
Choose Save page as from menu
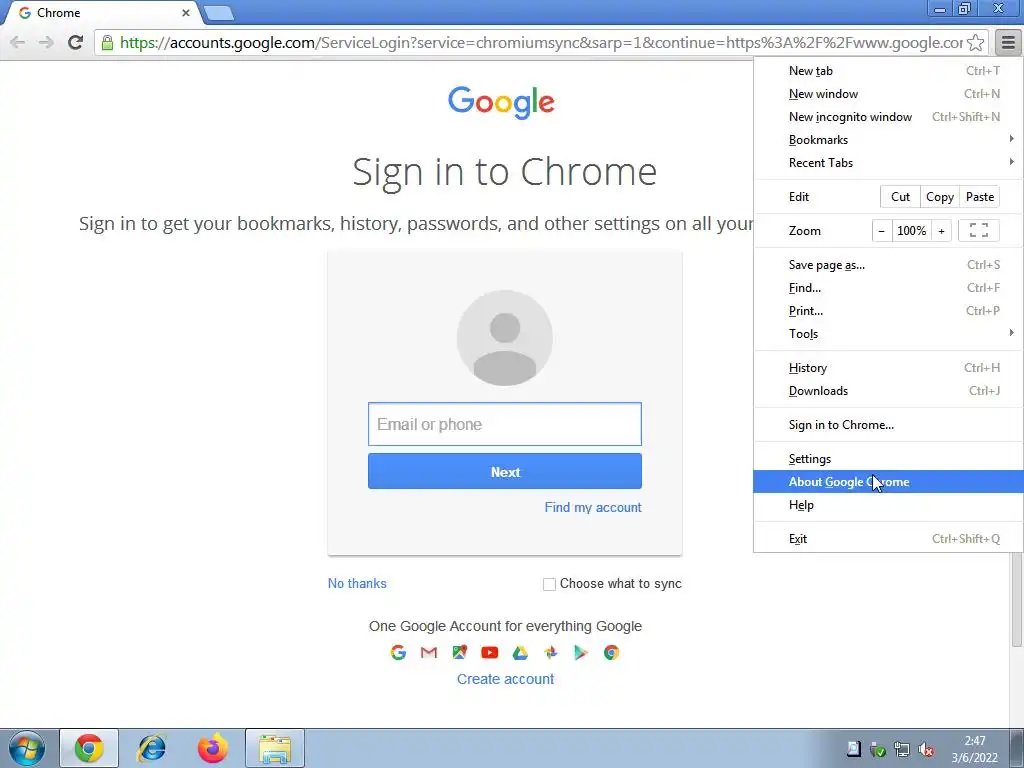tap(888, 265)
